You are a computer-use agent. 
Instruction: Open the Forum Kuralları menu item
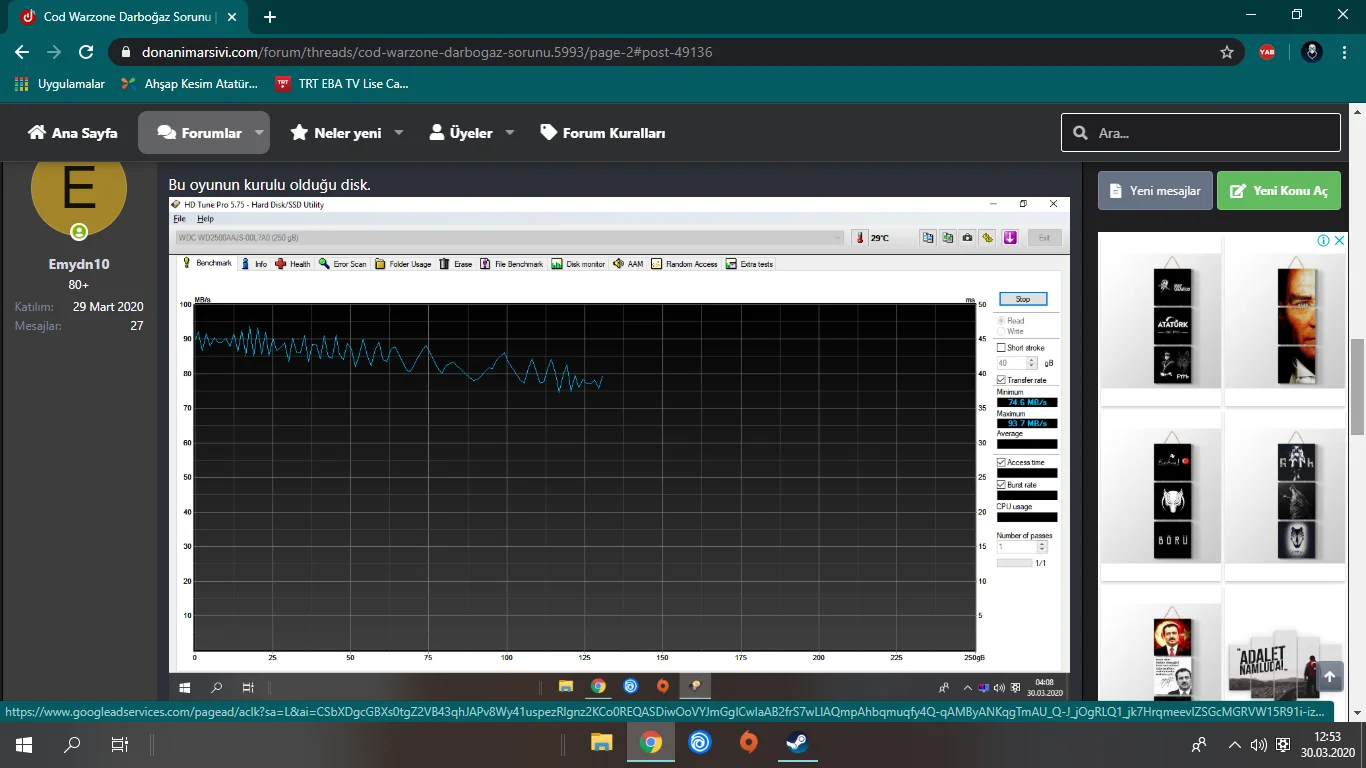tap(603, 133)
